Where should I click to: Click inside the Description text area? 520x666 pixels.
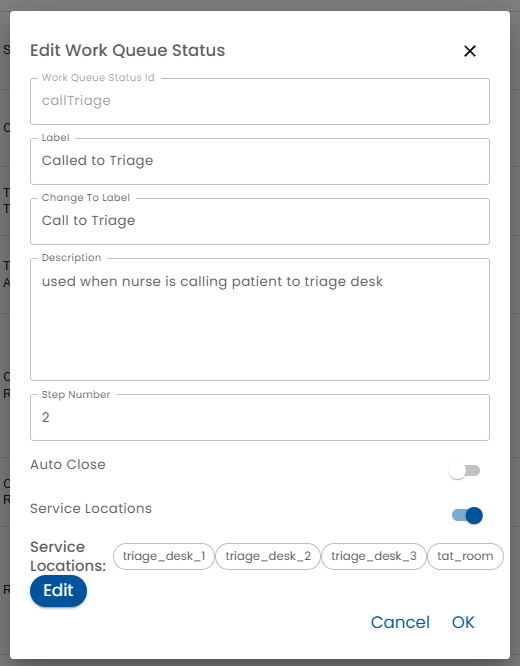(x=260, y=319)
